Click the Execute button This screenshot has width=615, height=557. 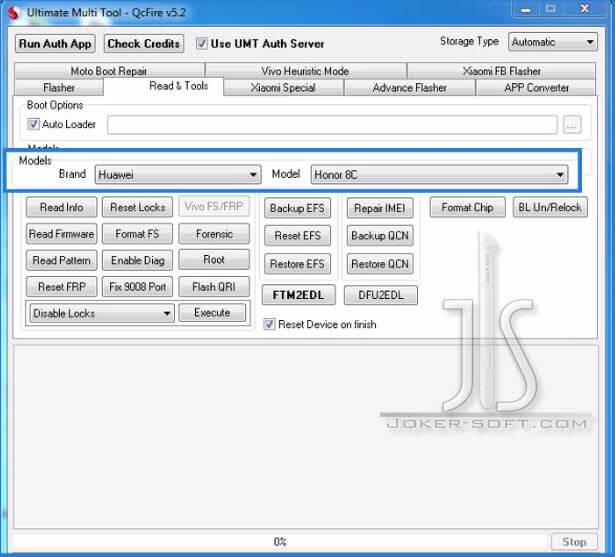[x=212, y=313]
